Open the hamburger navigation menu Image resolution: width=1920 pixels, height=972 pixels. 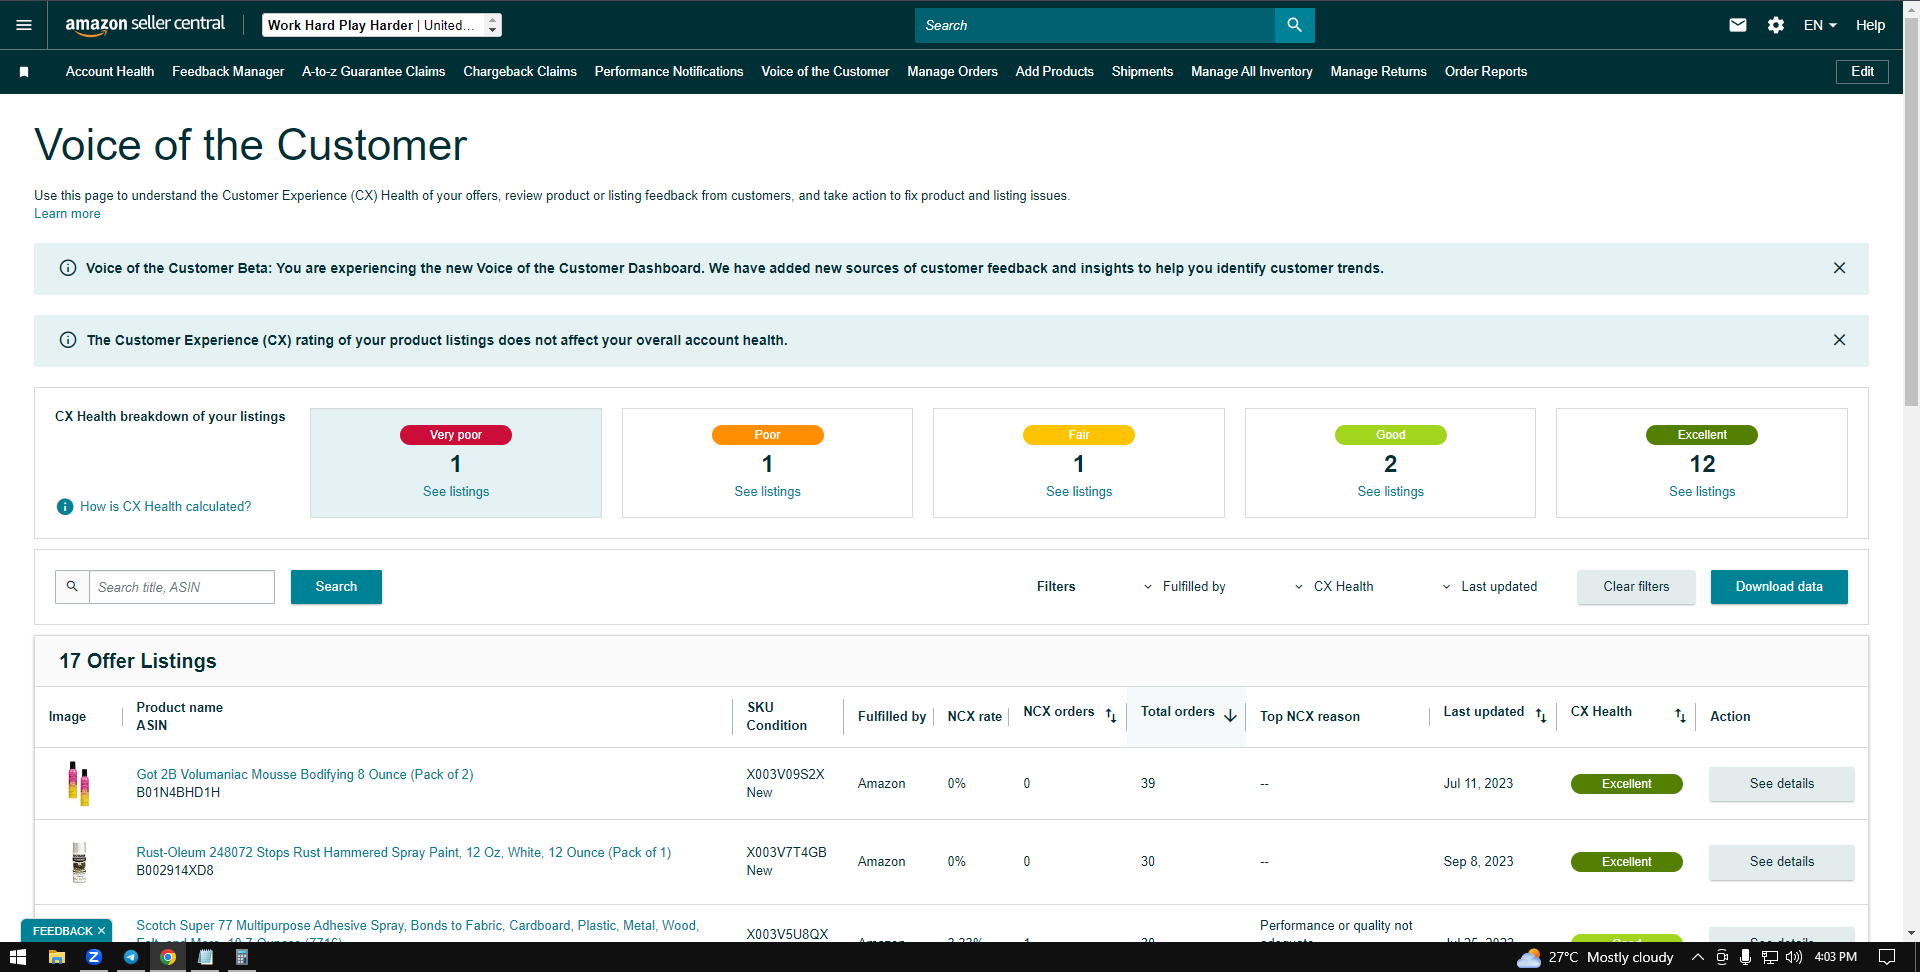tap(24, 25)
